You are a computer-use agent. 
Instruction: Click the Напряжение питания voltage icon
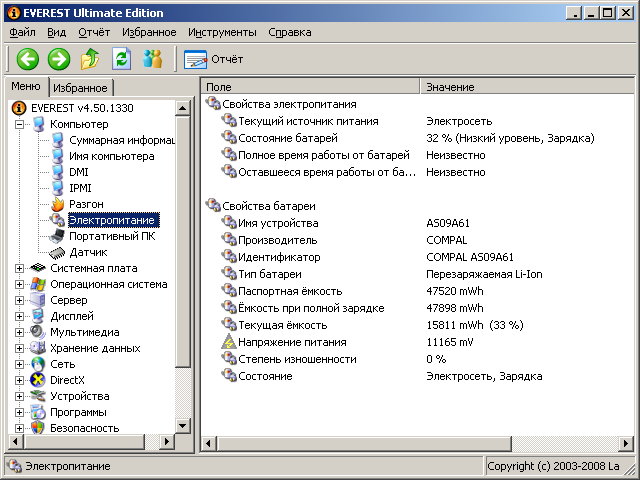tap(229, 342)
